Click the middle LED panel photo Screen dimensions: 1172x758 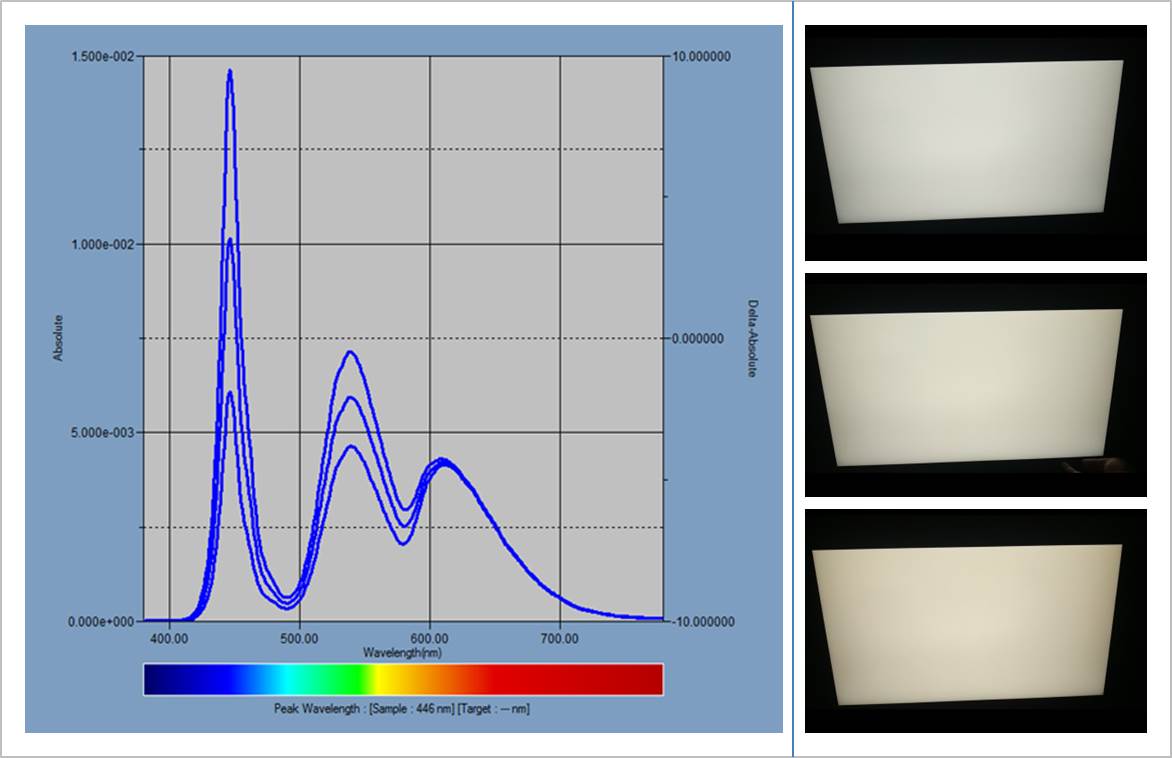[975, 385]
